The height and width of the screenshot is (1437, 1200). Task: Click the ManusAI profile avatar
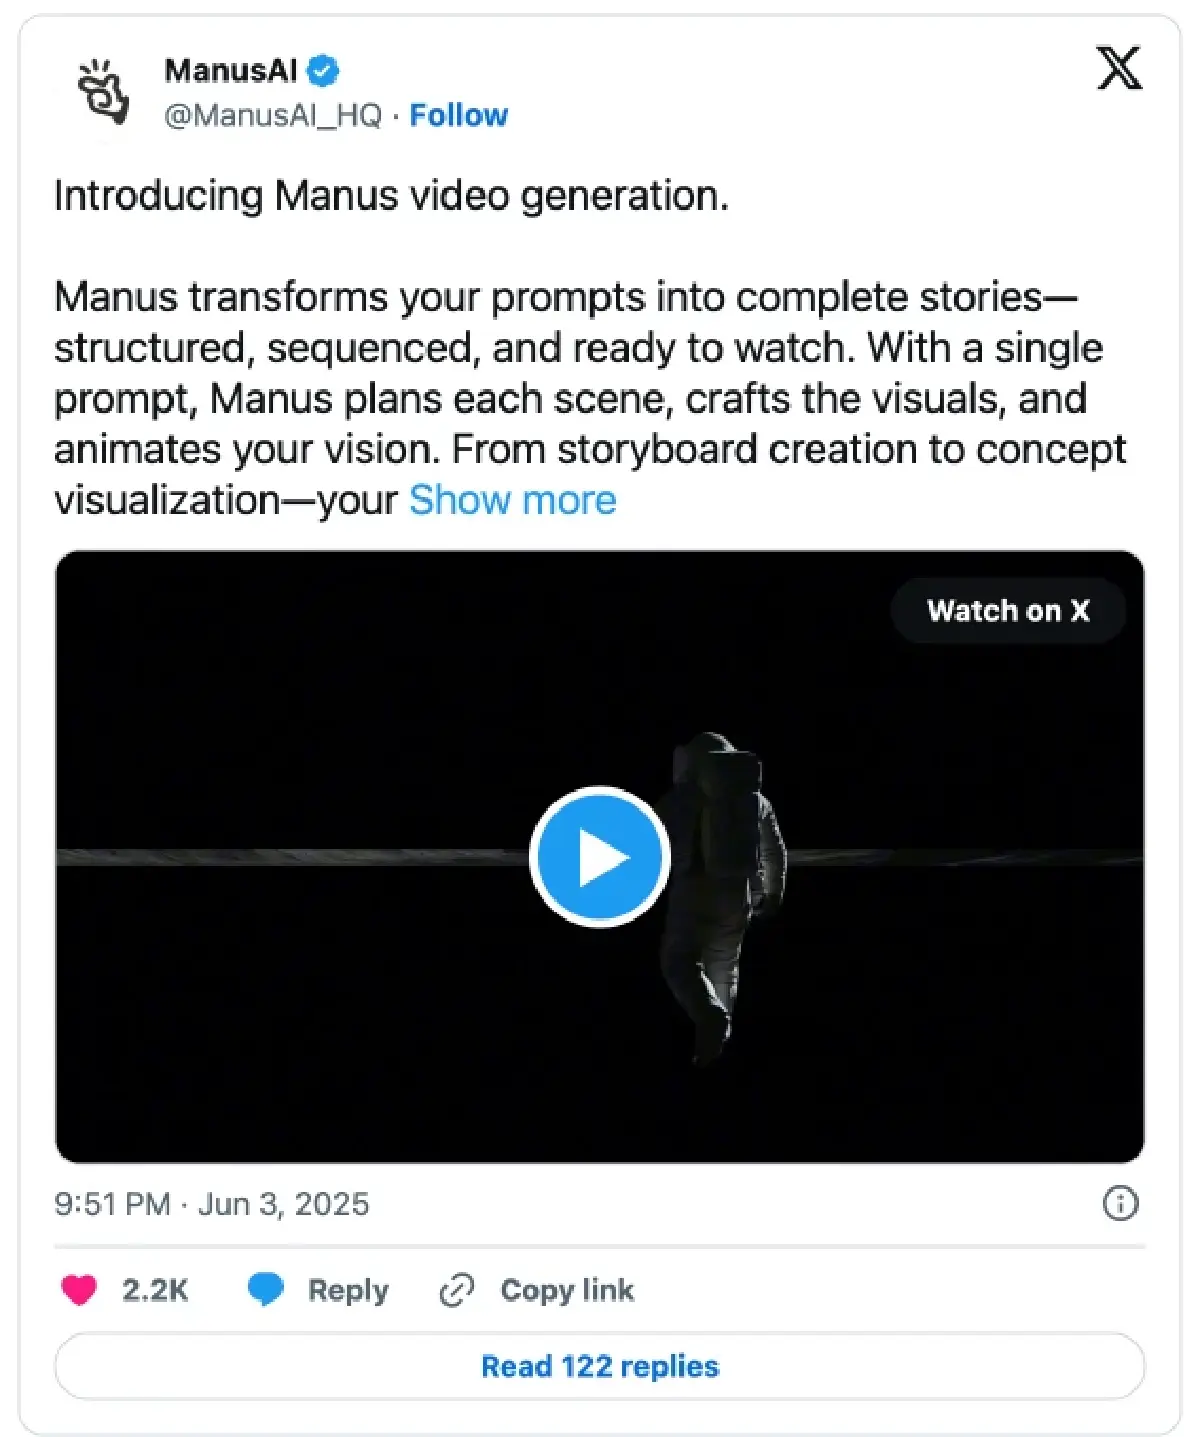point(103,92)
